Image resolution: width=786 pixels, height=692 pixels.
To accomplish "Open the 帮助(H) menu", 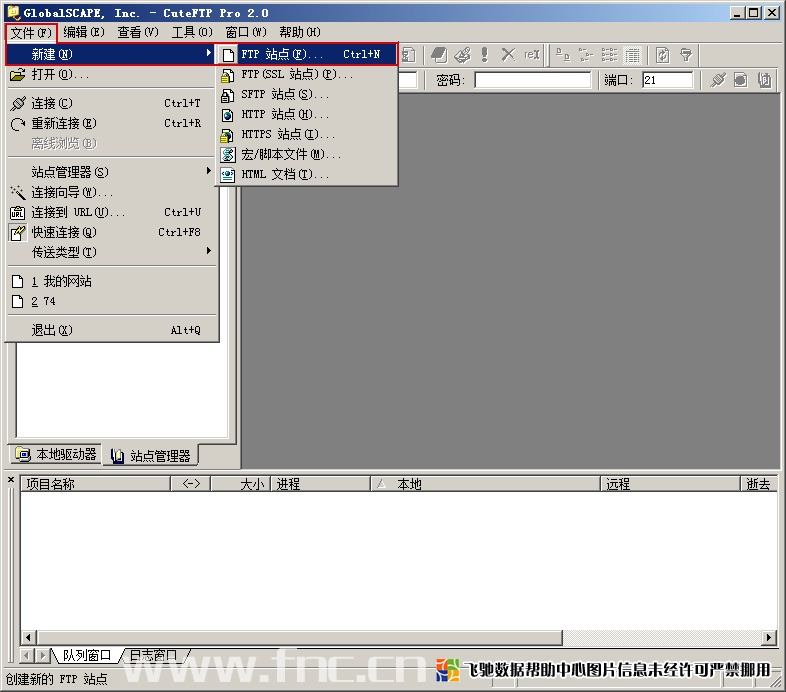I will coord(300,33).
